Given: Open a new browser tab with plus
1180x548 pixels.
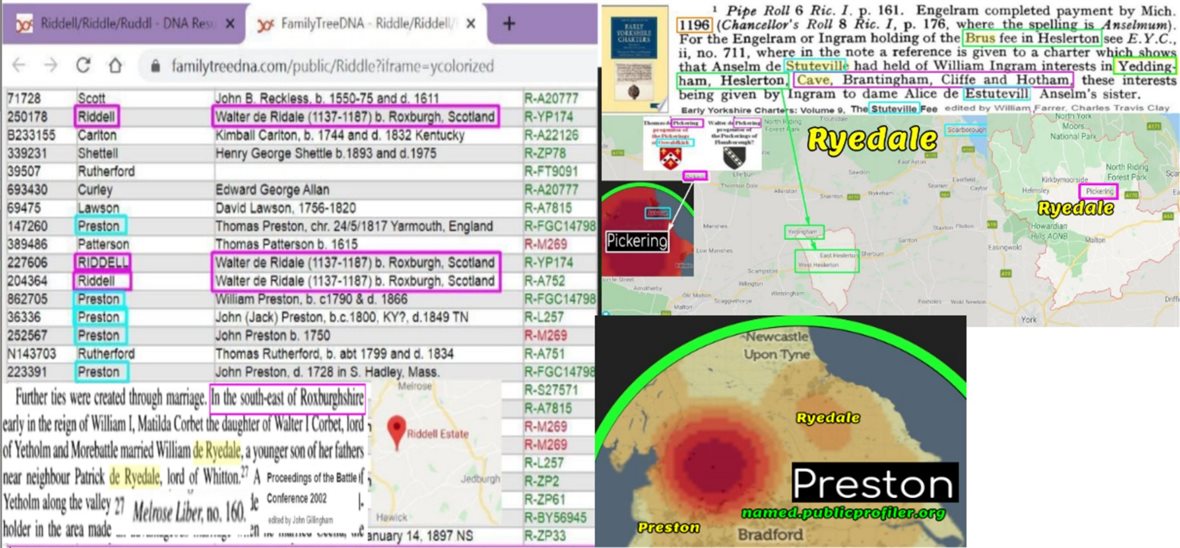Looking at the screenshot, I should point(509,23).
